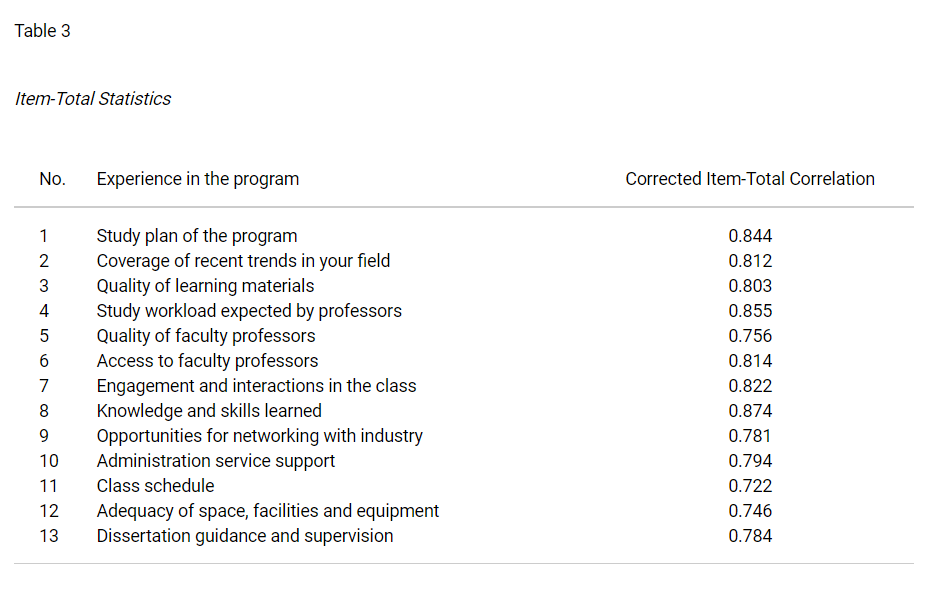Click Quality of learning materials text
Viewport: 943px width, 600px height.
pos(206,286)
